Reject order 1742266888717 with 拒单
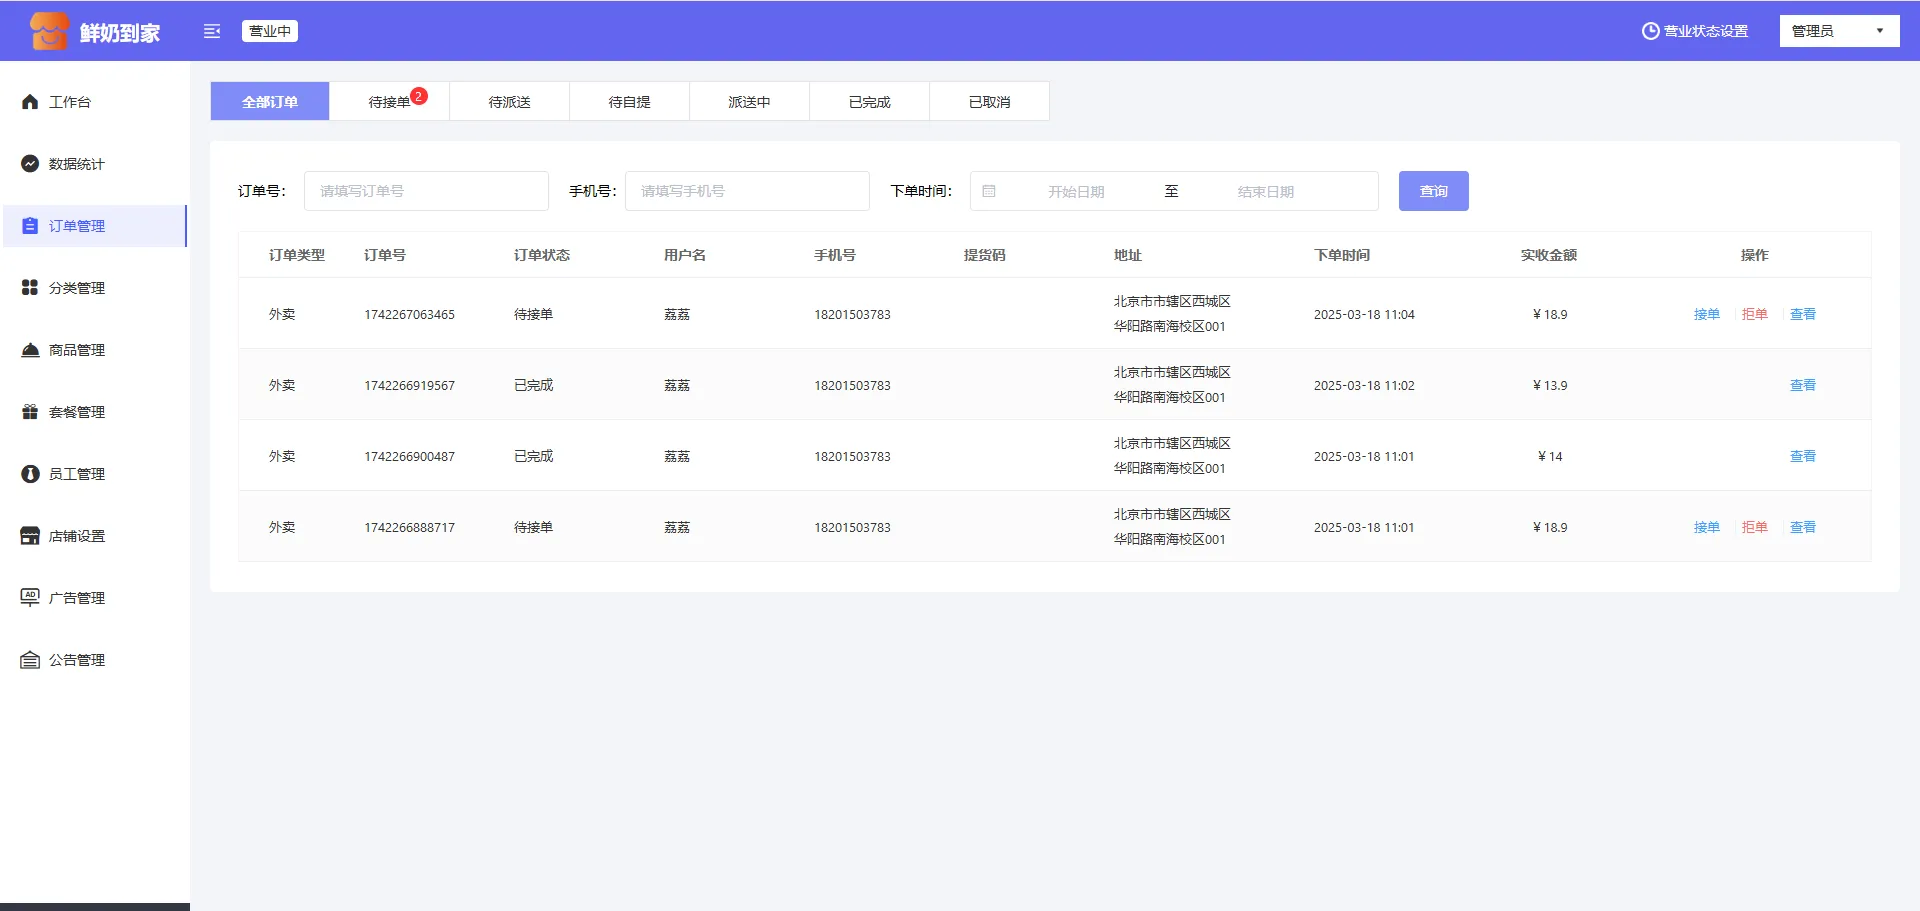 click(1754, 527)
